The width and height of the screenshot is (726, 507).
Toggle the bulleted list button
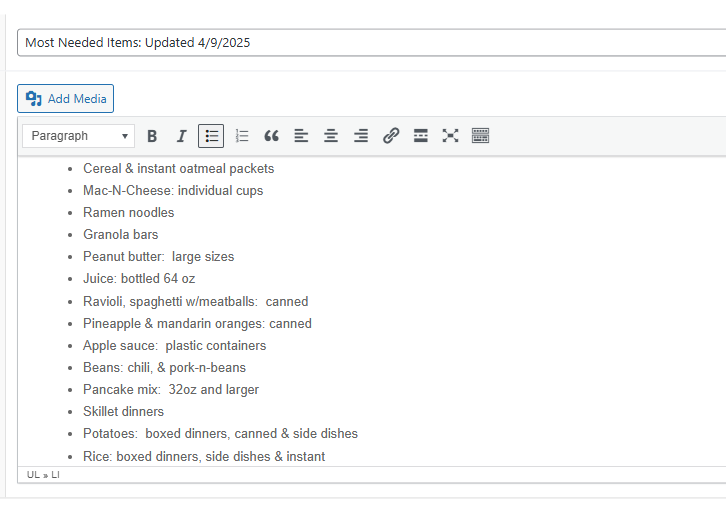211,136
